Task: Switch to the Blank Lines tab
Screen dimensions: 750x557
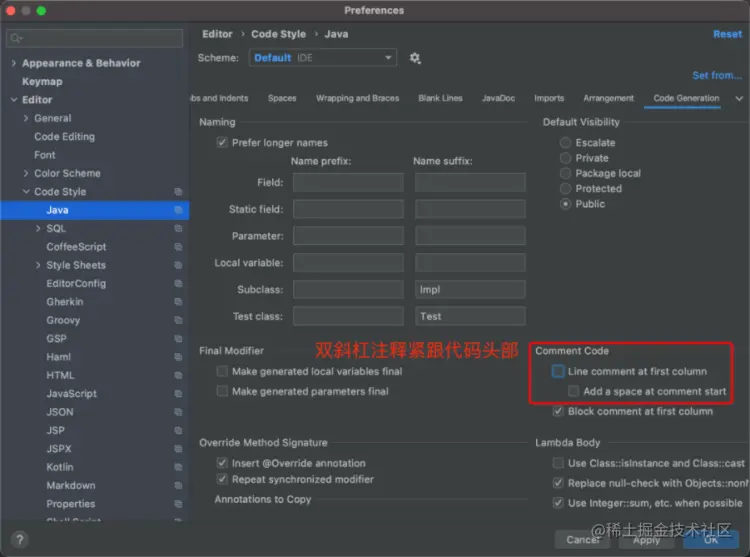Action: (440, 98)
